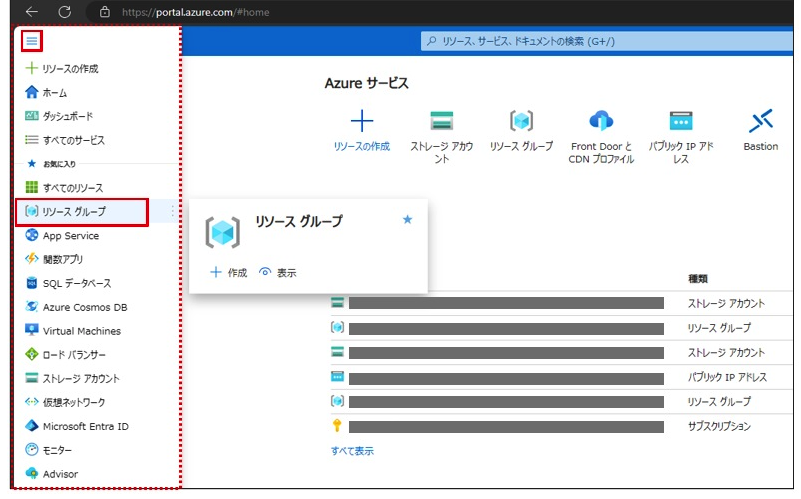
Task: Toggle favorite star on リソース グループ flyout
Action: pyautogui.click(x=407, y=220)
